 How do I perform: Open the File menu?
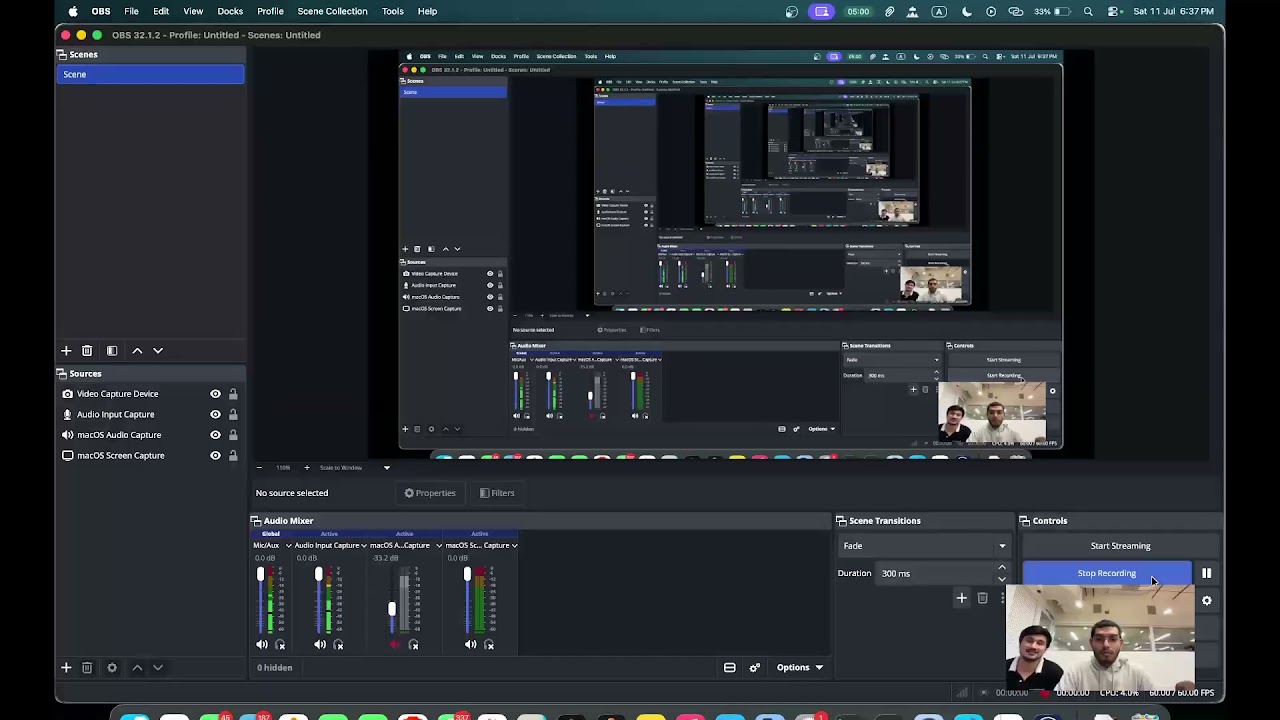pyautogui.click(x=131, y=11)
